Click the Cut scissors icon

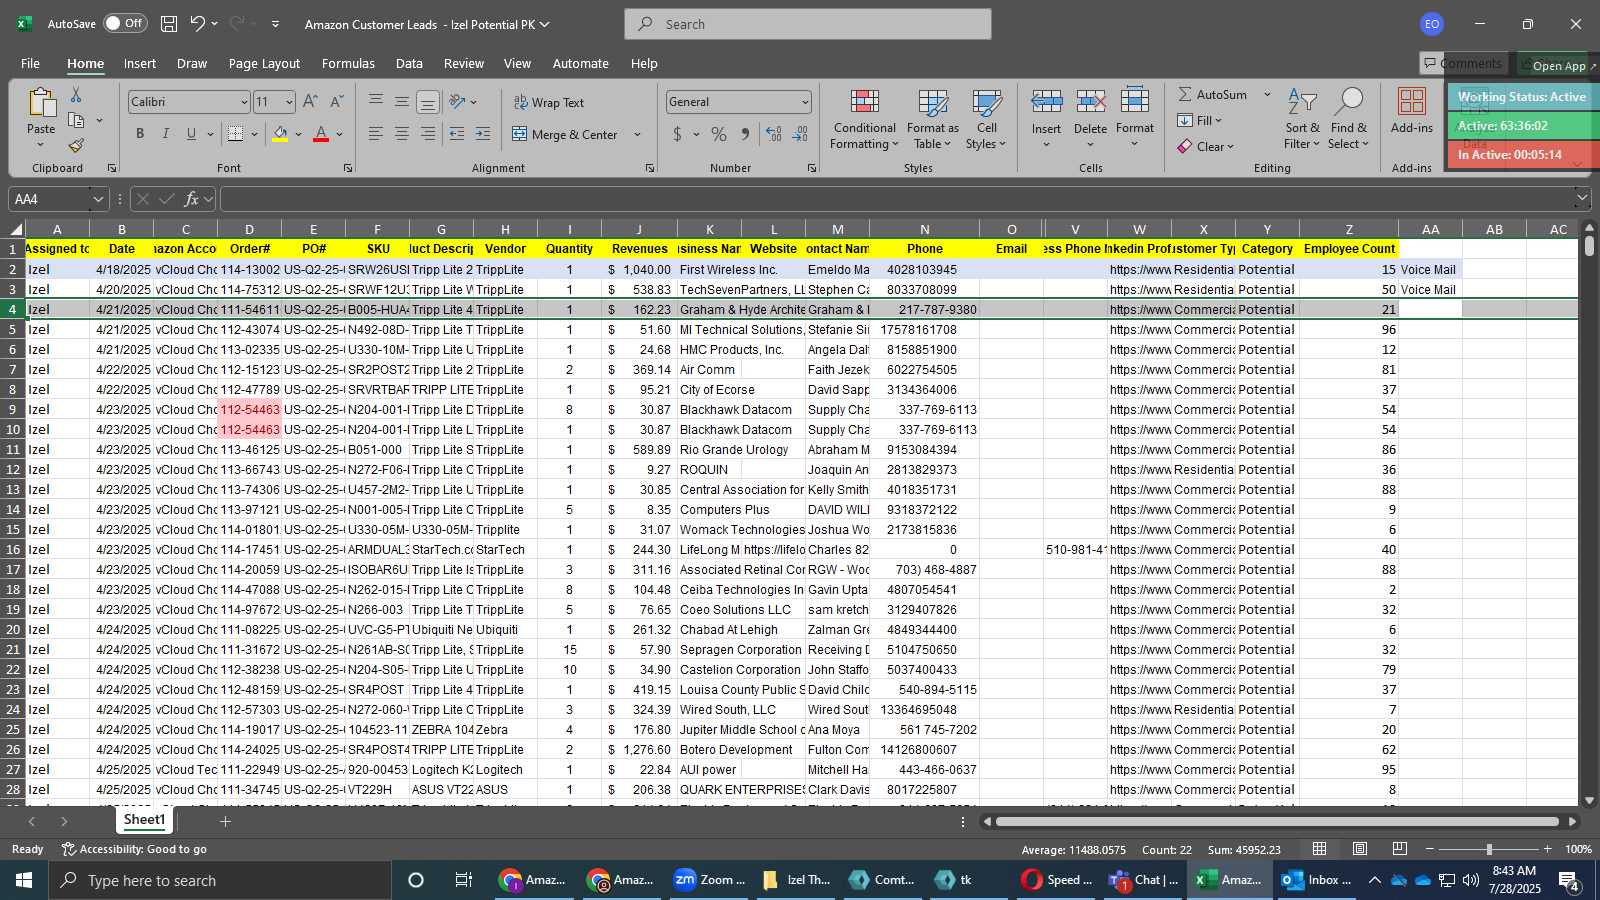(76, 95)
